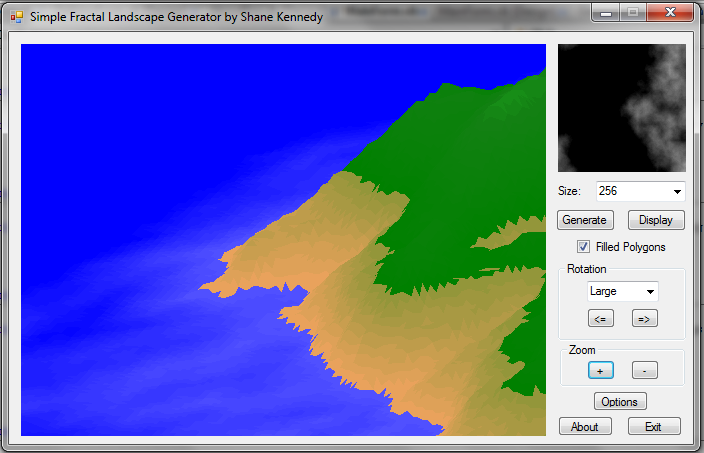Click the Size label text
704x453 pixels.
[569, 191]
